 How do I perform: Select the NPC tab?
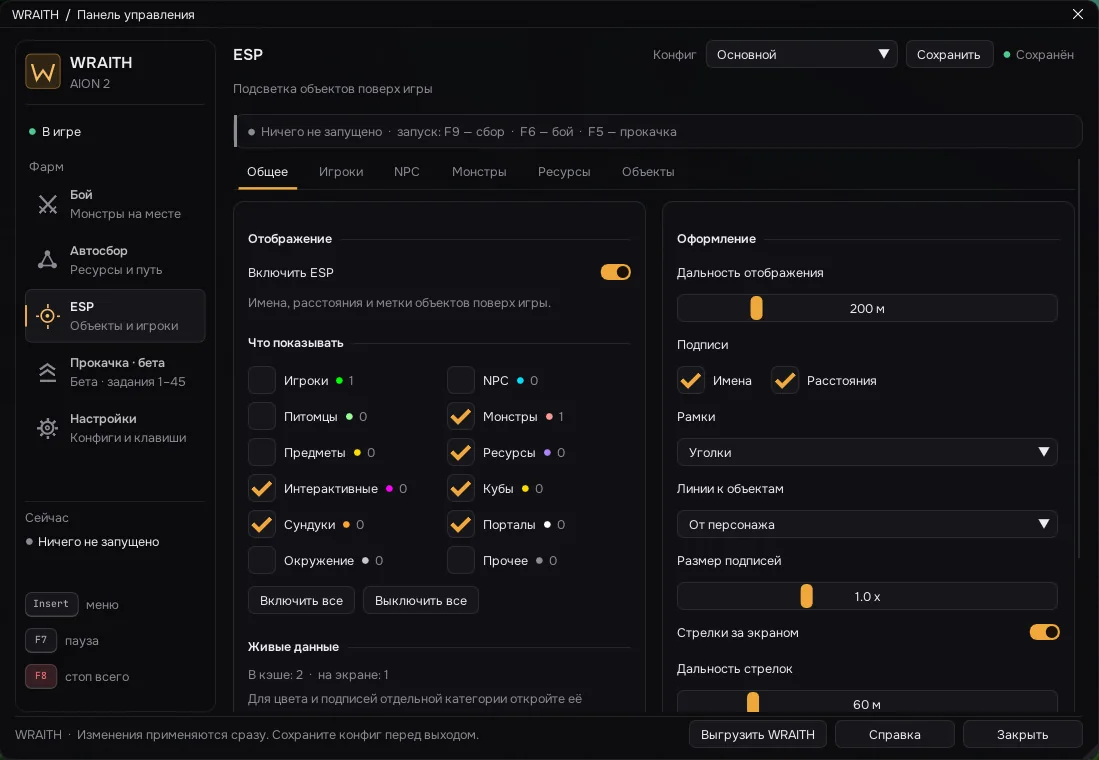click(407, 172)
